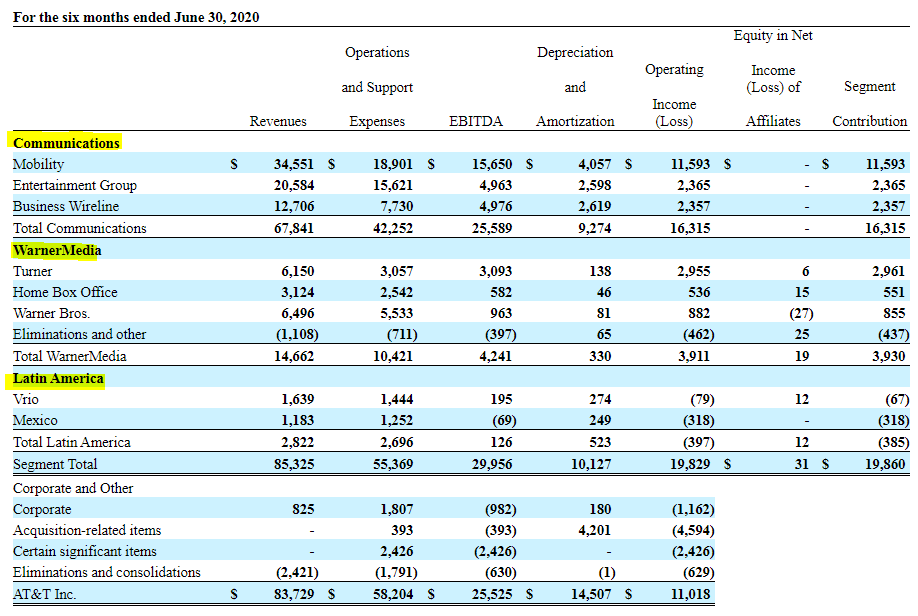The height and width of the screenshot is (616, 918).
Task: Click the Acquisition-related items row label
Action: click(87, 531)
